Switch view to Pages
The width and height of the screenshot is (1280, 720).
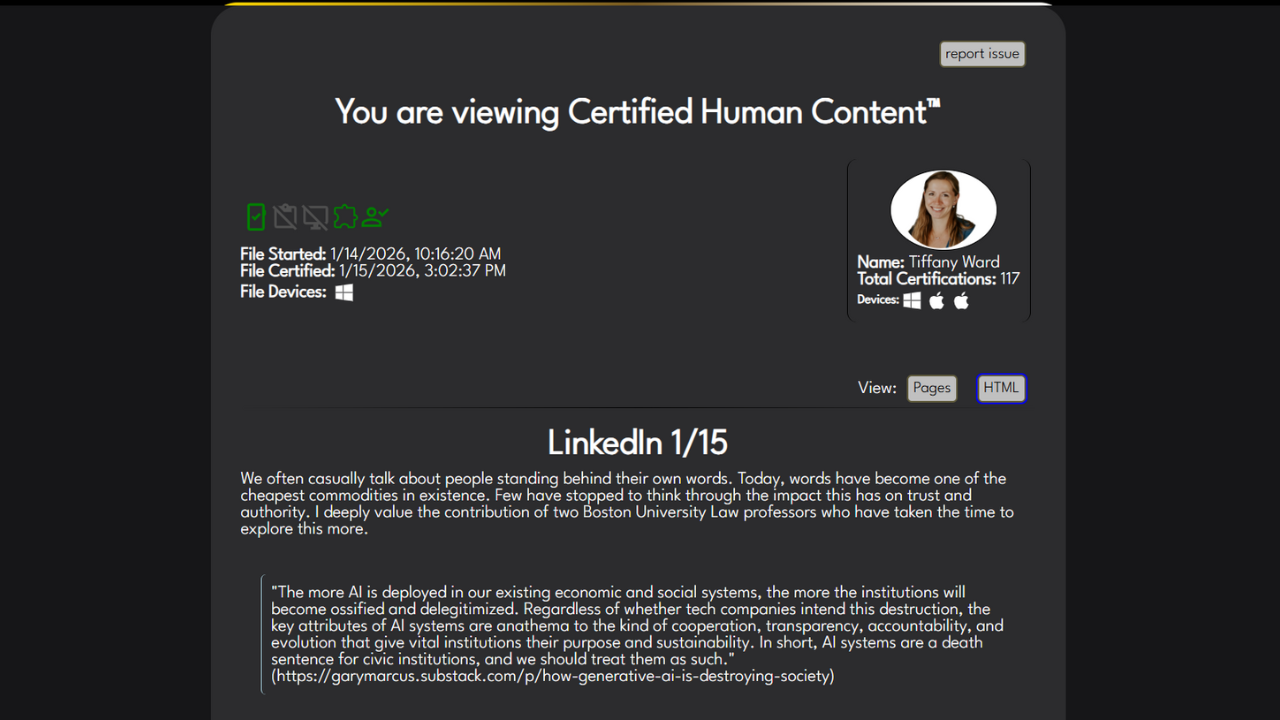932,388
